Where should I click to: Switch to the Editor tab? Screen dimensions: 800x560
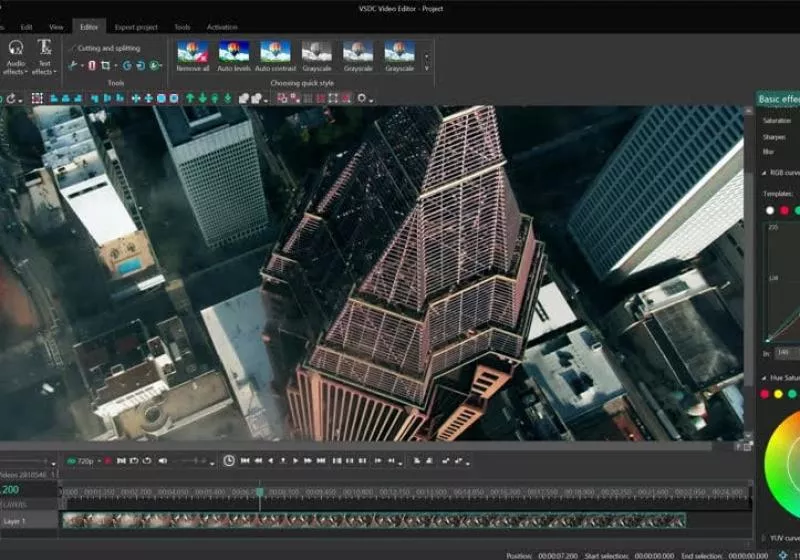(89, 27)
